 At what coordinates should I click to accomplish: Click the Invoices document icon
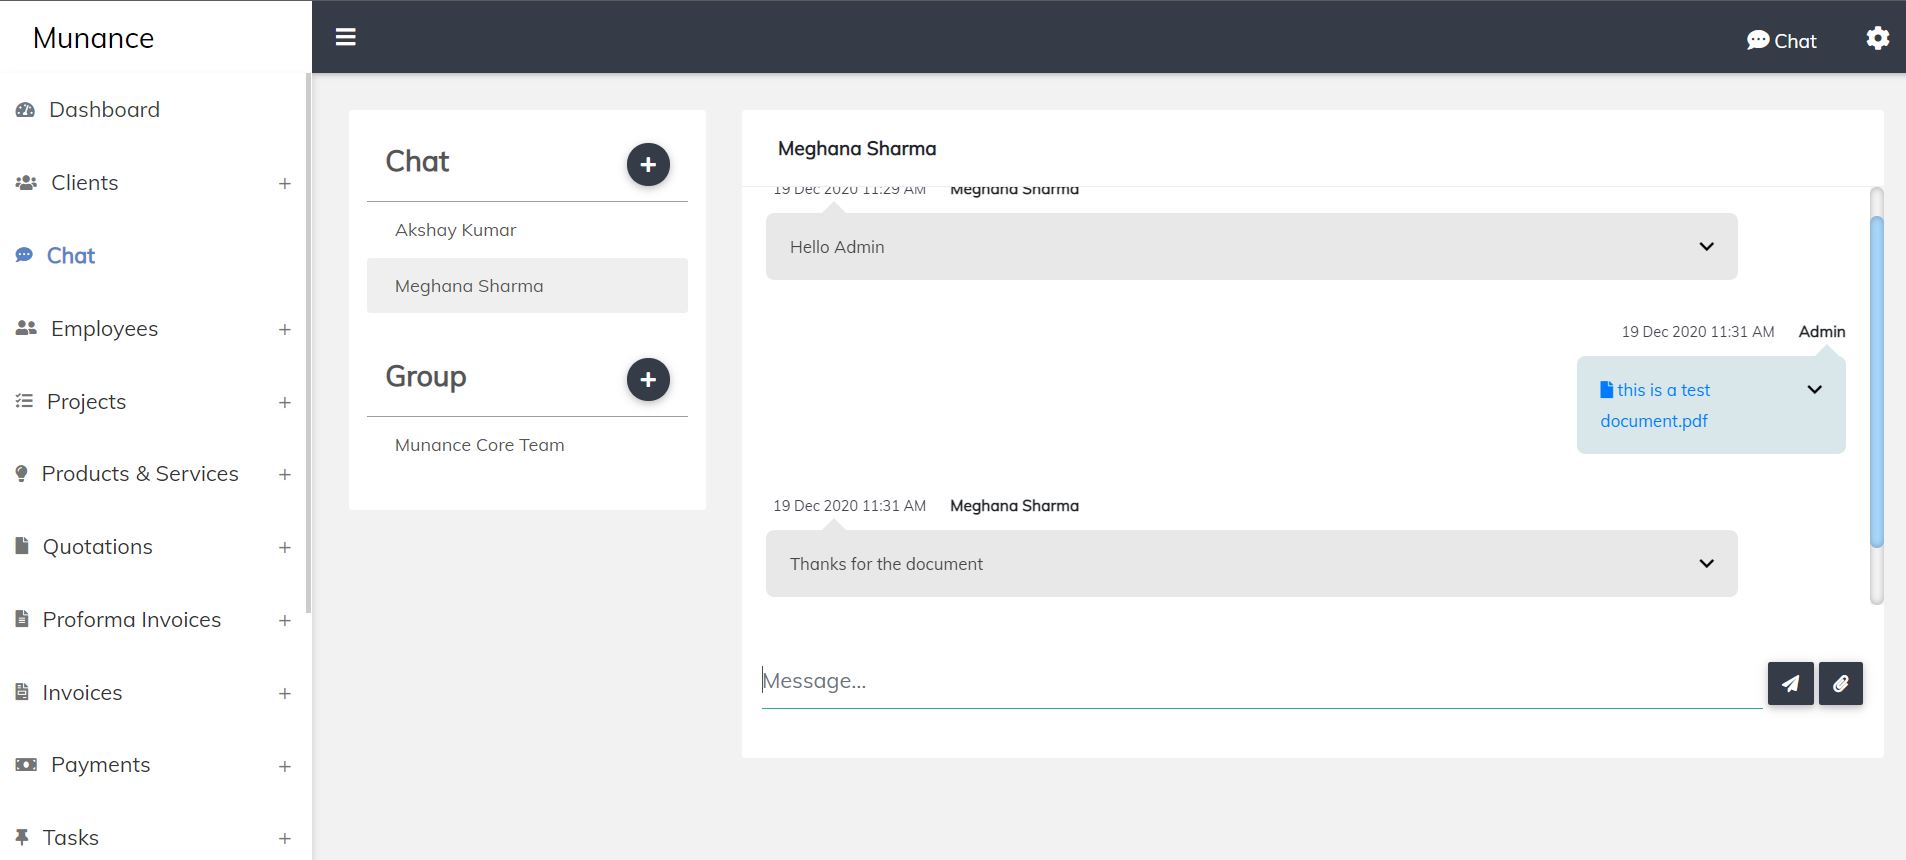[22, 692]
